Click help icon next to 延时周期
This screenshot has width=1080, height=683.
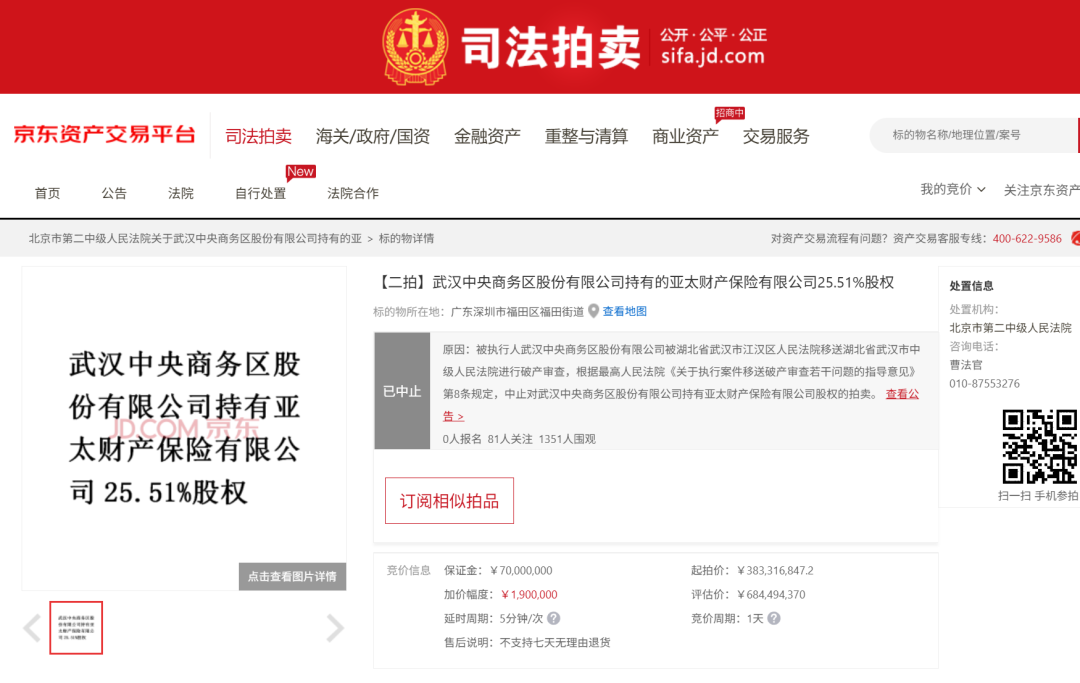tap(553, 619)
